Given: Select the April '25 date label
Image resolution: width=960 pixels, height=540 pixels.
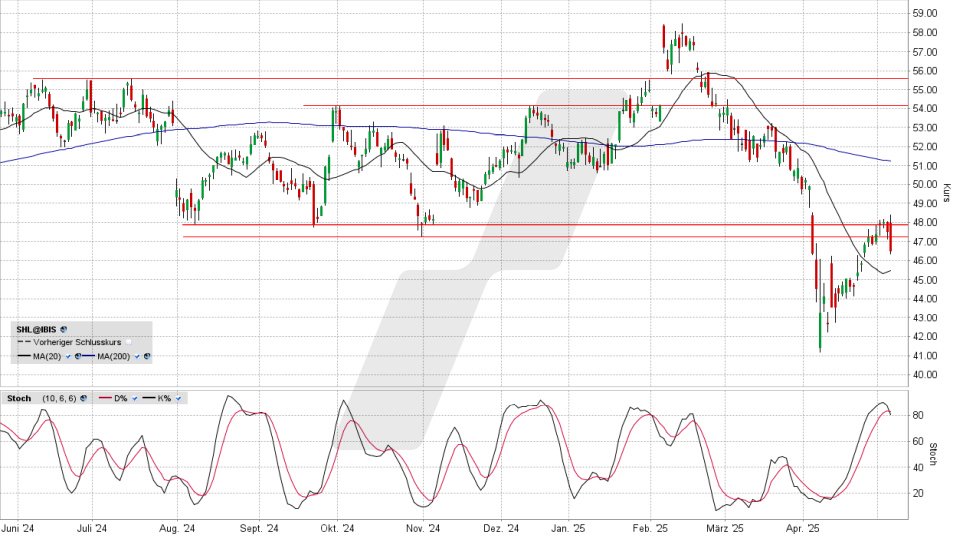Looking at the screenshot, I should (x=803, y=528).
